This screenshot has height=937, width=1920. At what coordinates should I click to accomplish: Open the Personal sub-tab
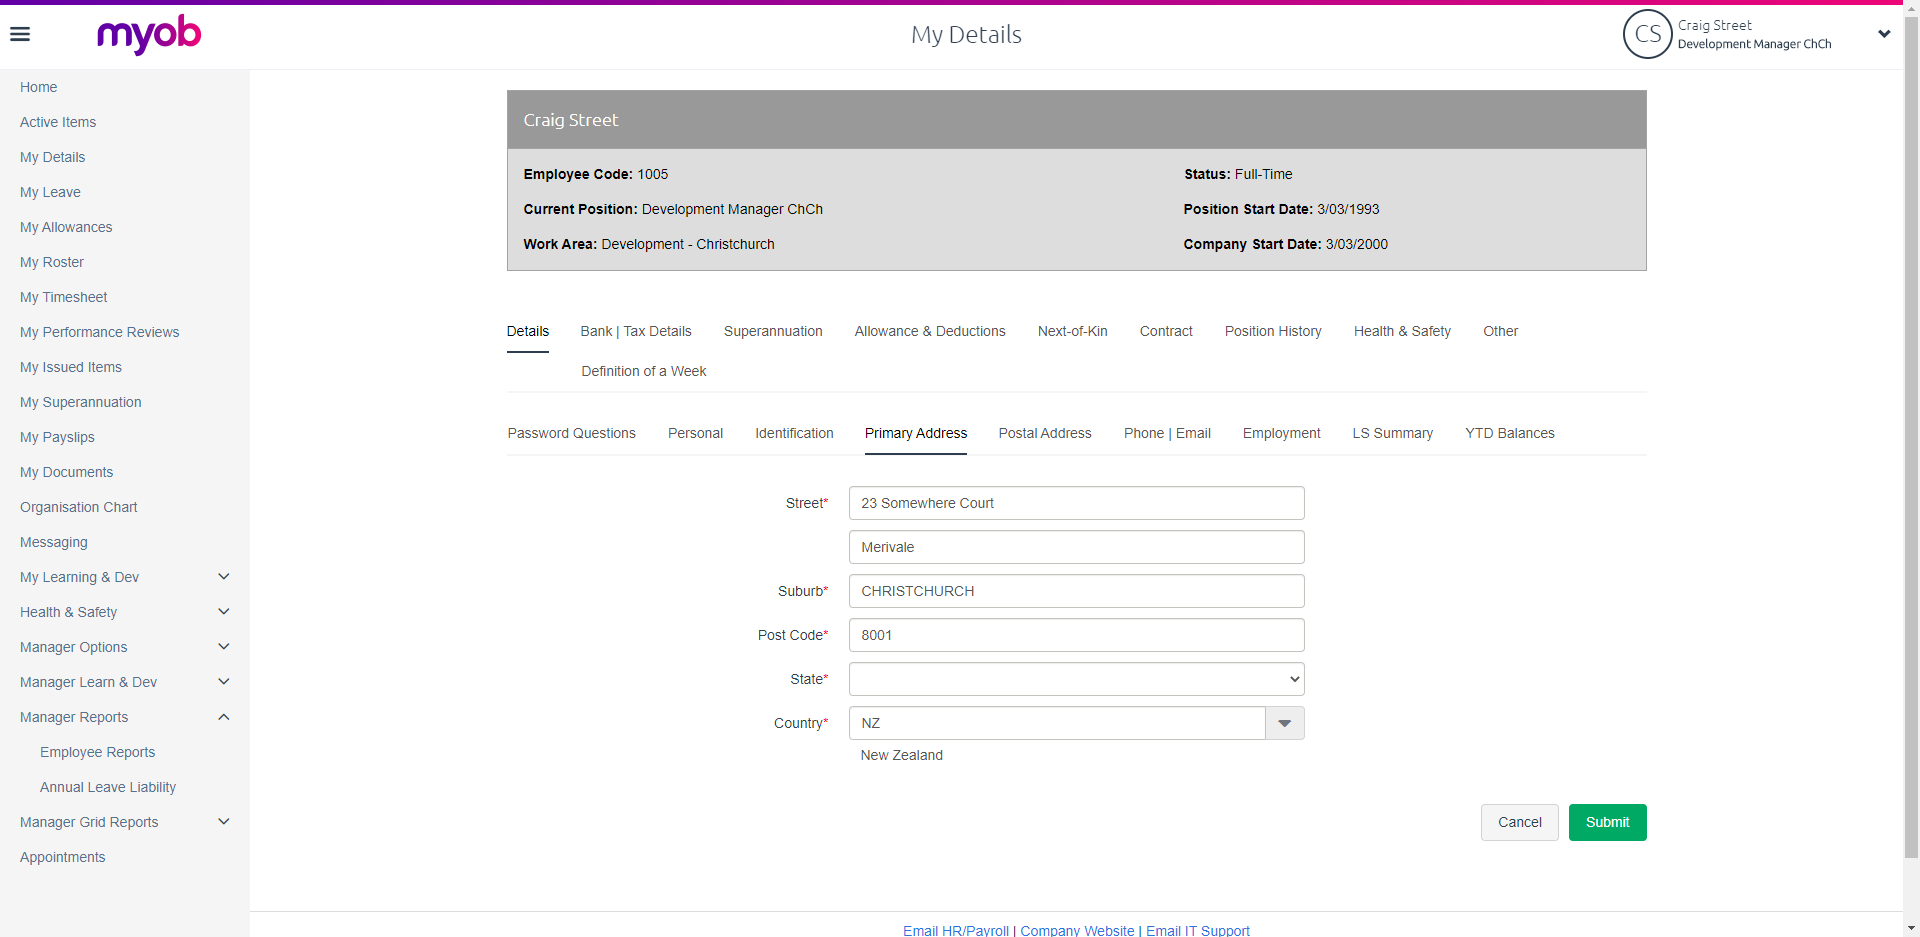pyautogui.click(x=695, y=433)
